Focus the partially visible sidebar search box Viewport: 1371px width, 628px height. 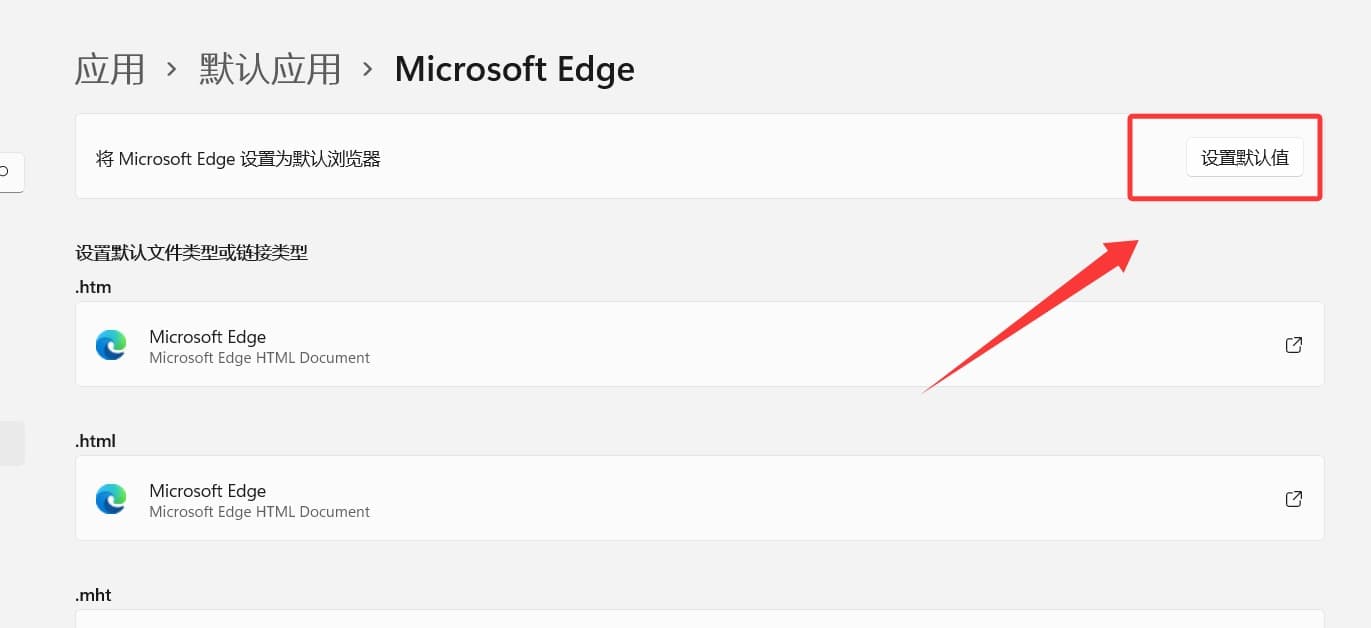[x=11, y=172]
